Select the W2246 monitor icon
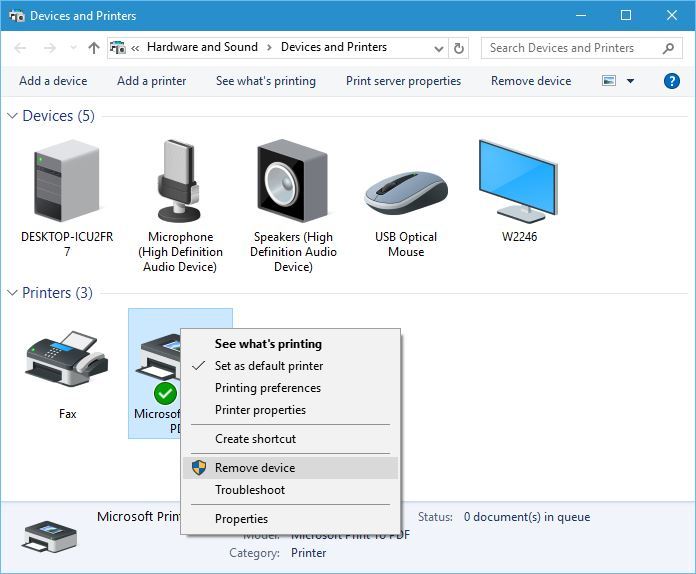Image resolution: width=696 pixels, height=574 pixels. (x=518, y=181)
